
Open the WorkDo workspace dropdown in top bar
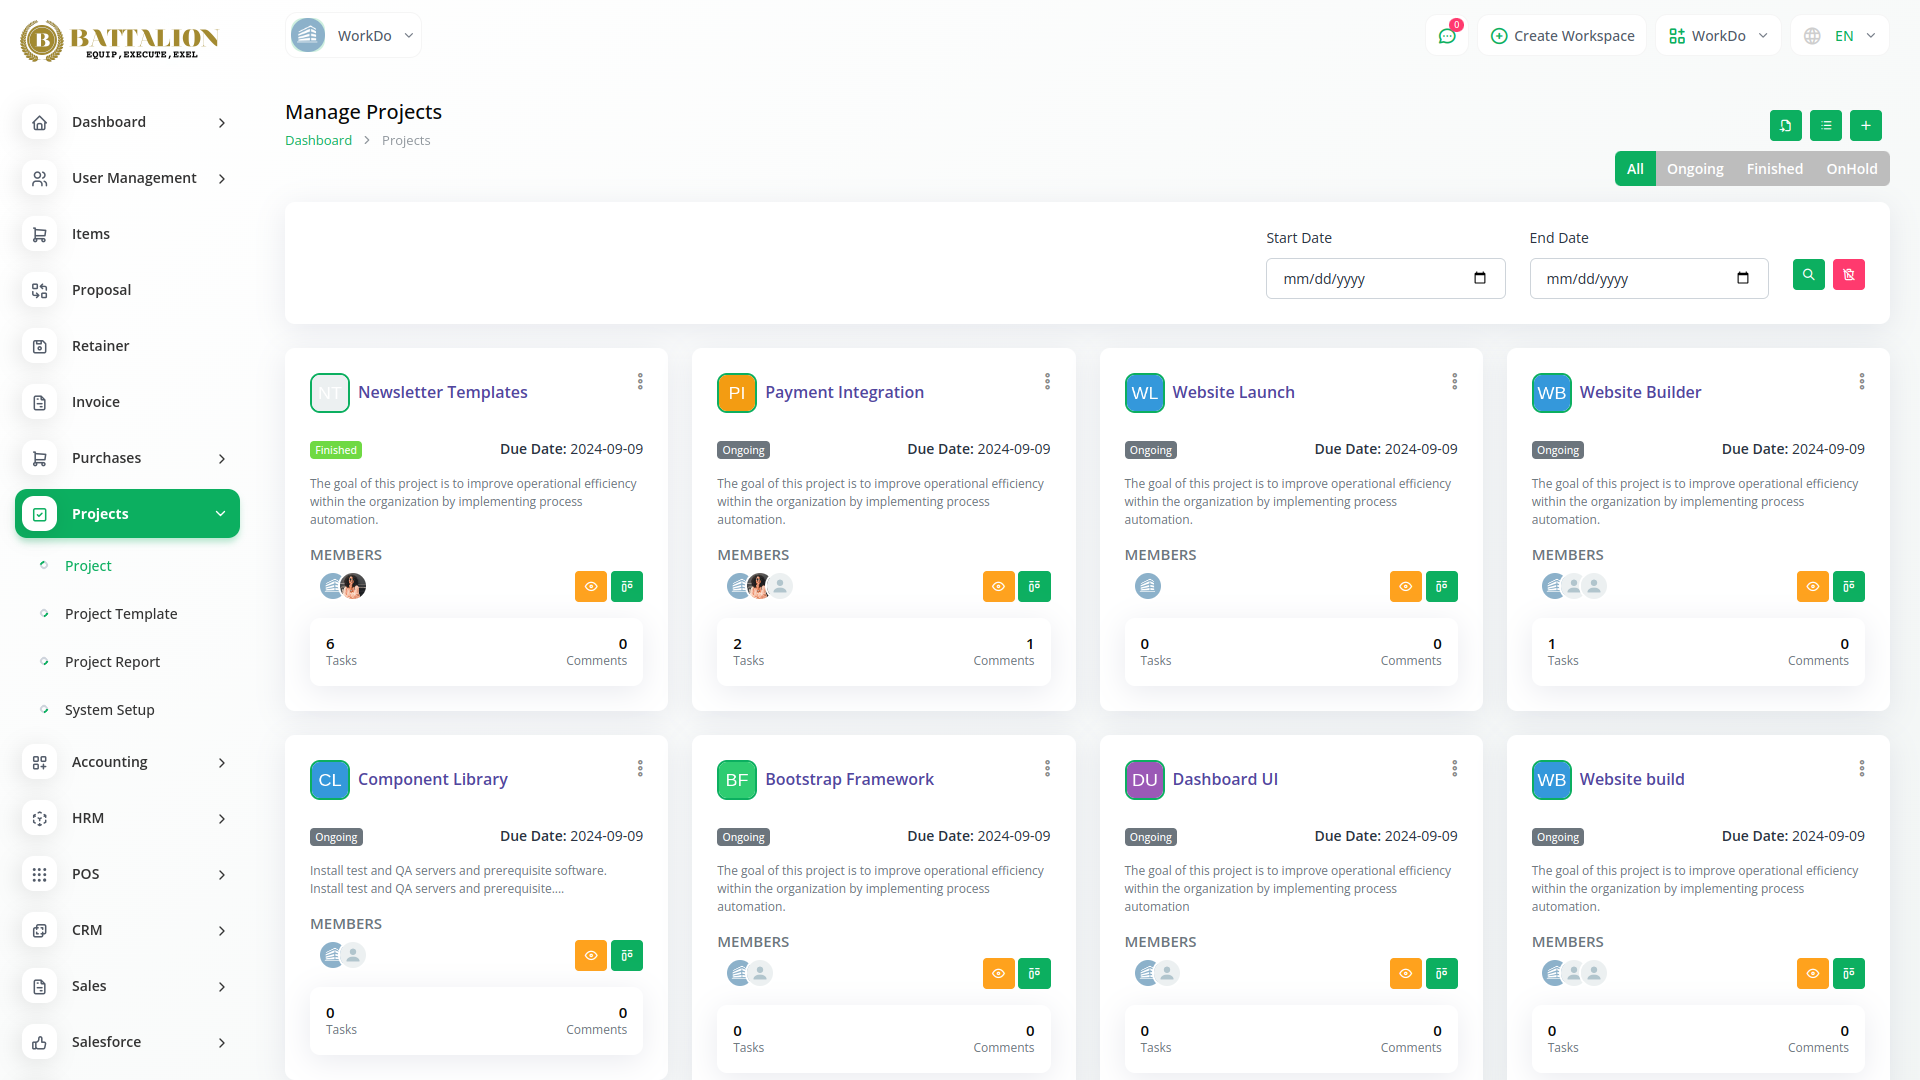1717,36
